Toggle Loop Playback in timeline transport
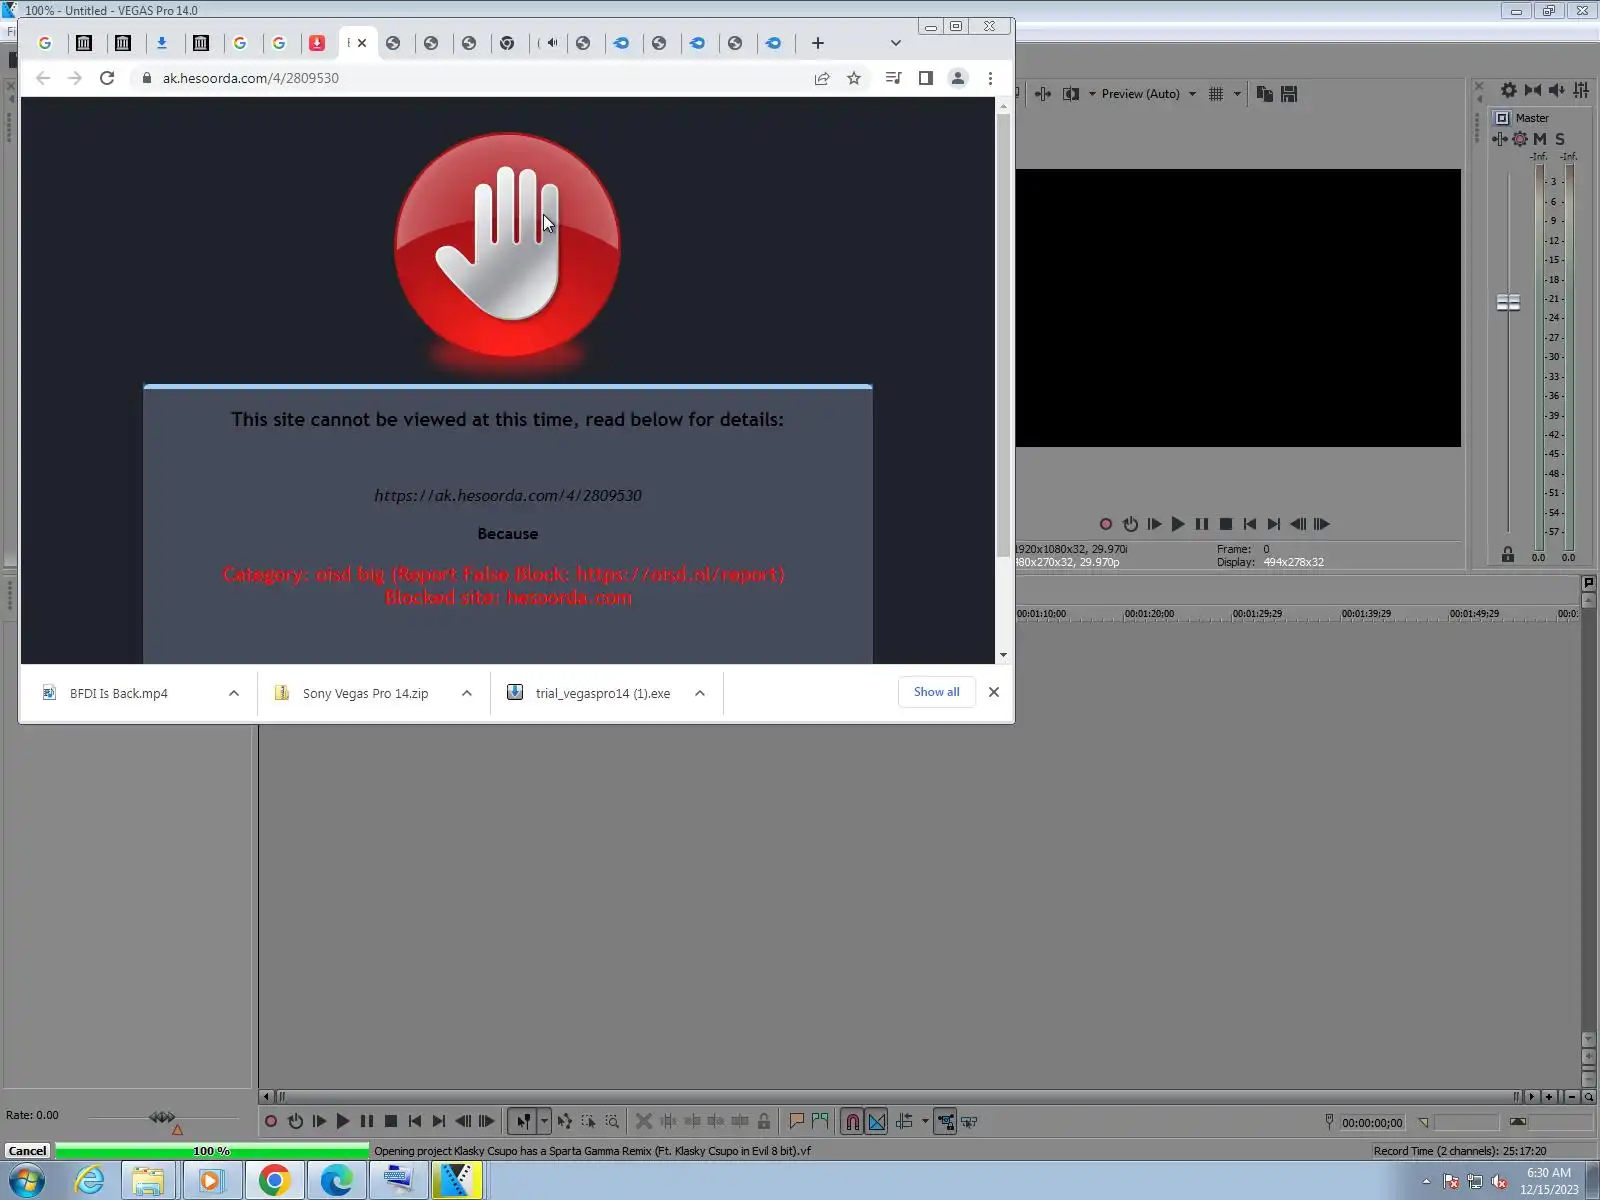The width and height of the screenshot is (1600, 1200). pos(295,1122)
